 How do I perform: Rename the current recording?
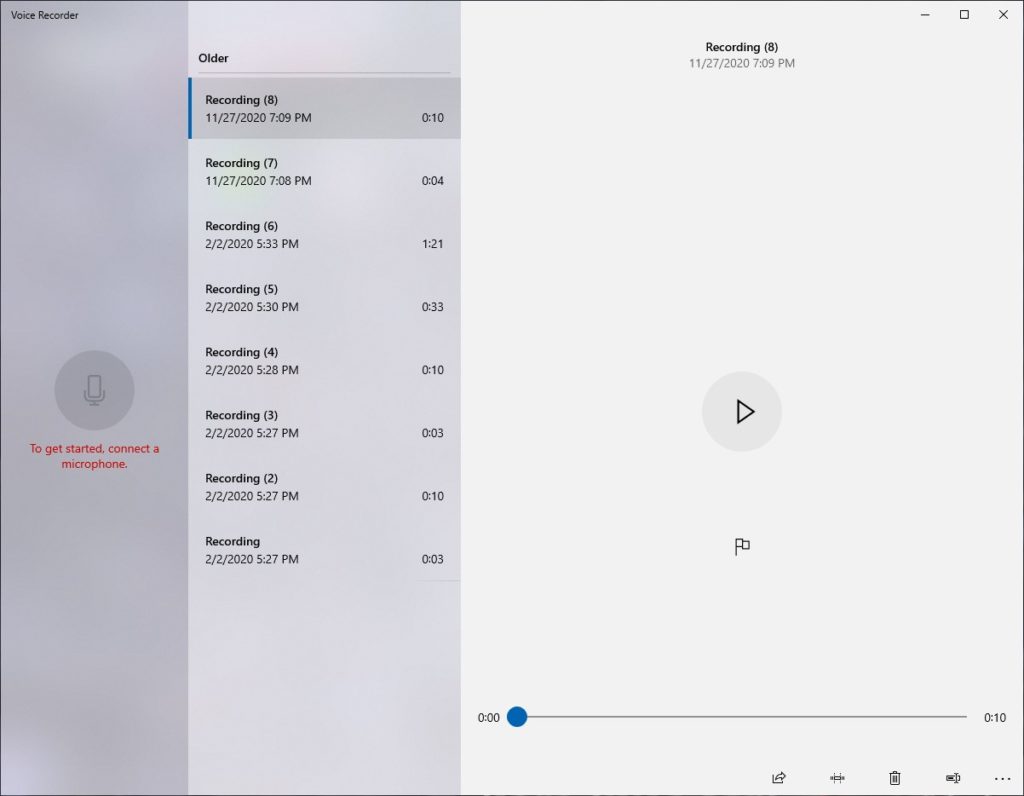(x=952, y=778)
